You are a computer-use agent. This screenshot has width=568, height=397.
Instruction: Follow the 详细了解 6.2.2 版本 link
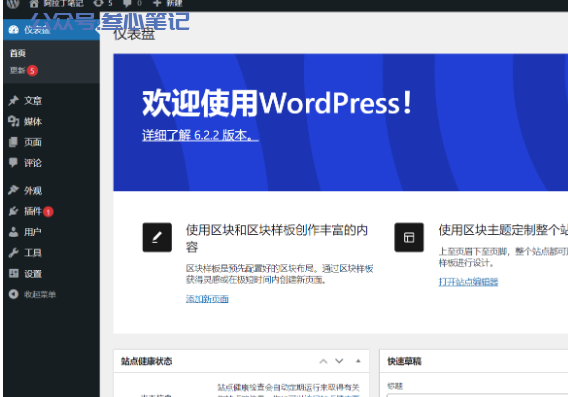point(200,135)
